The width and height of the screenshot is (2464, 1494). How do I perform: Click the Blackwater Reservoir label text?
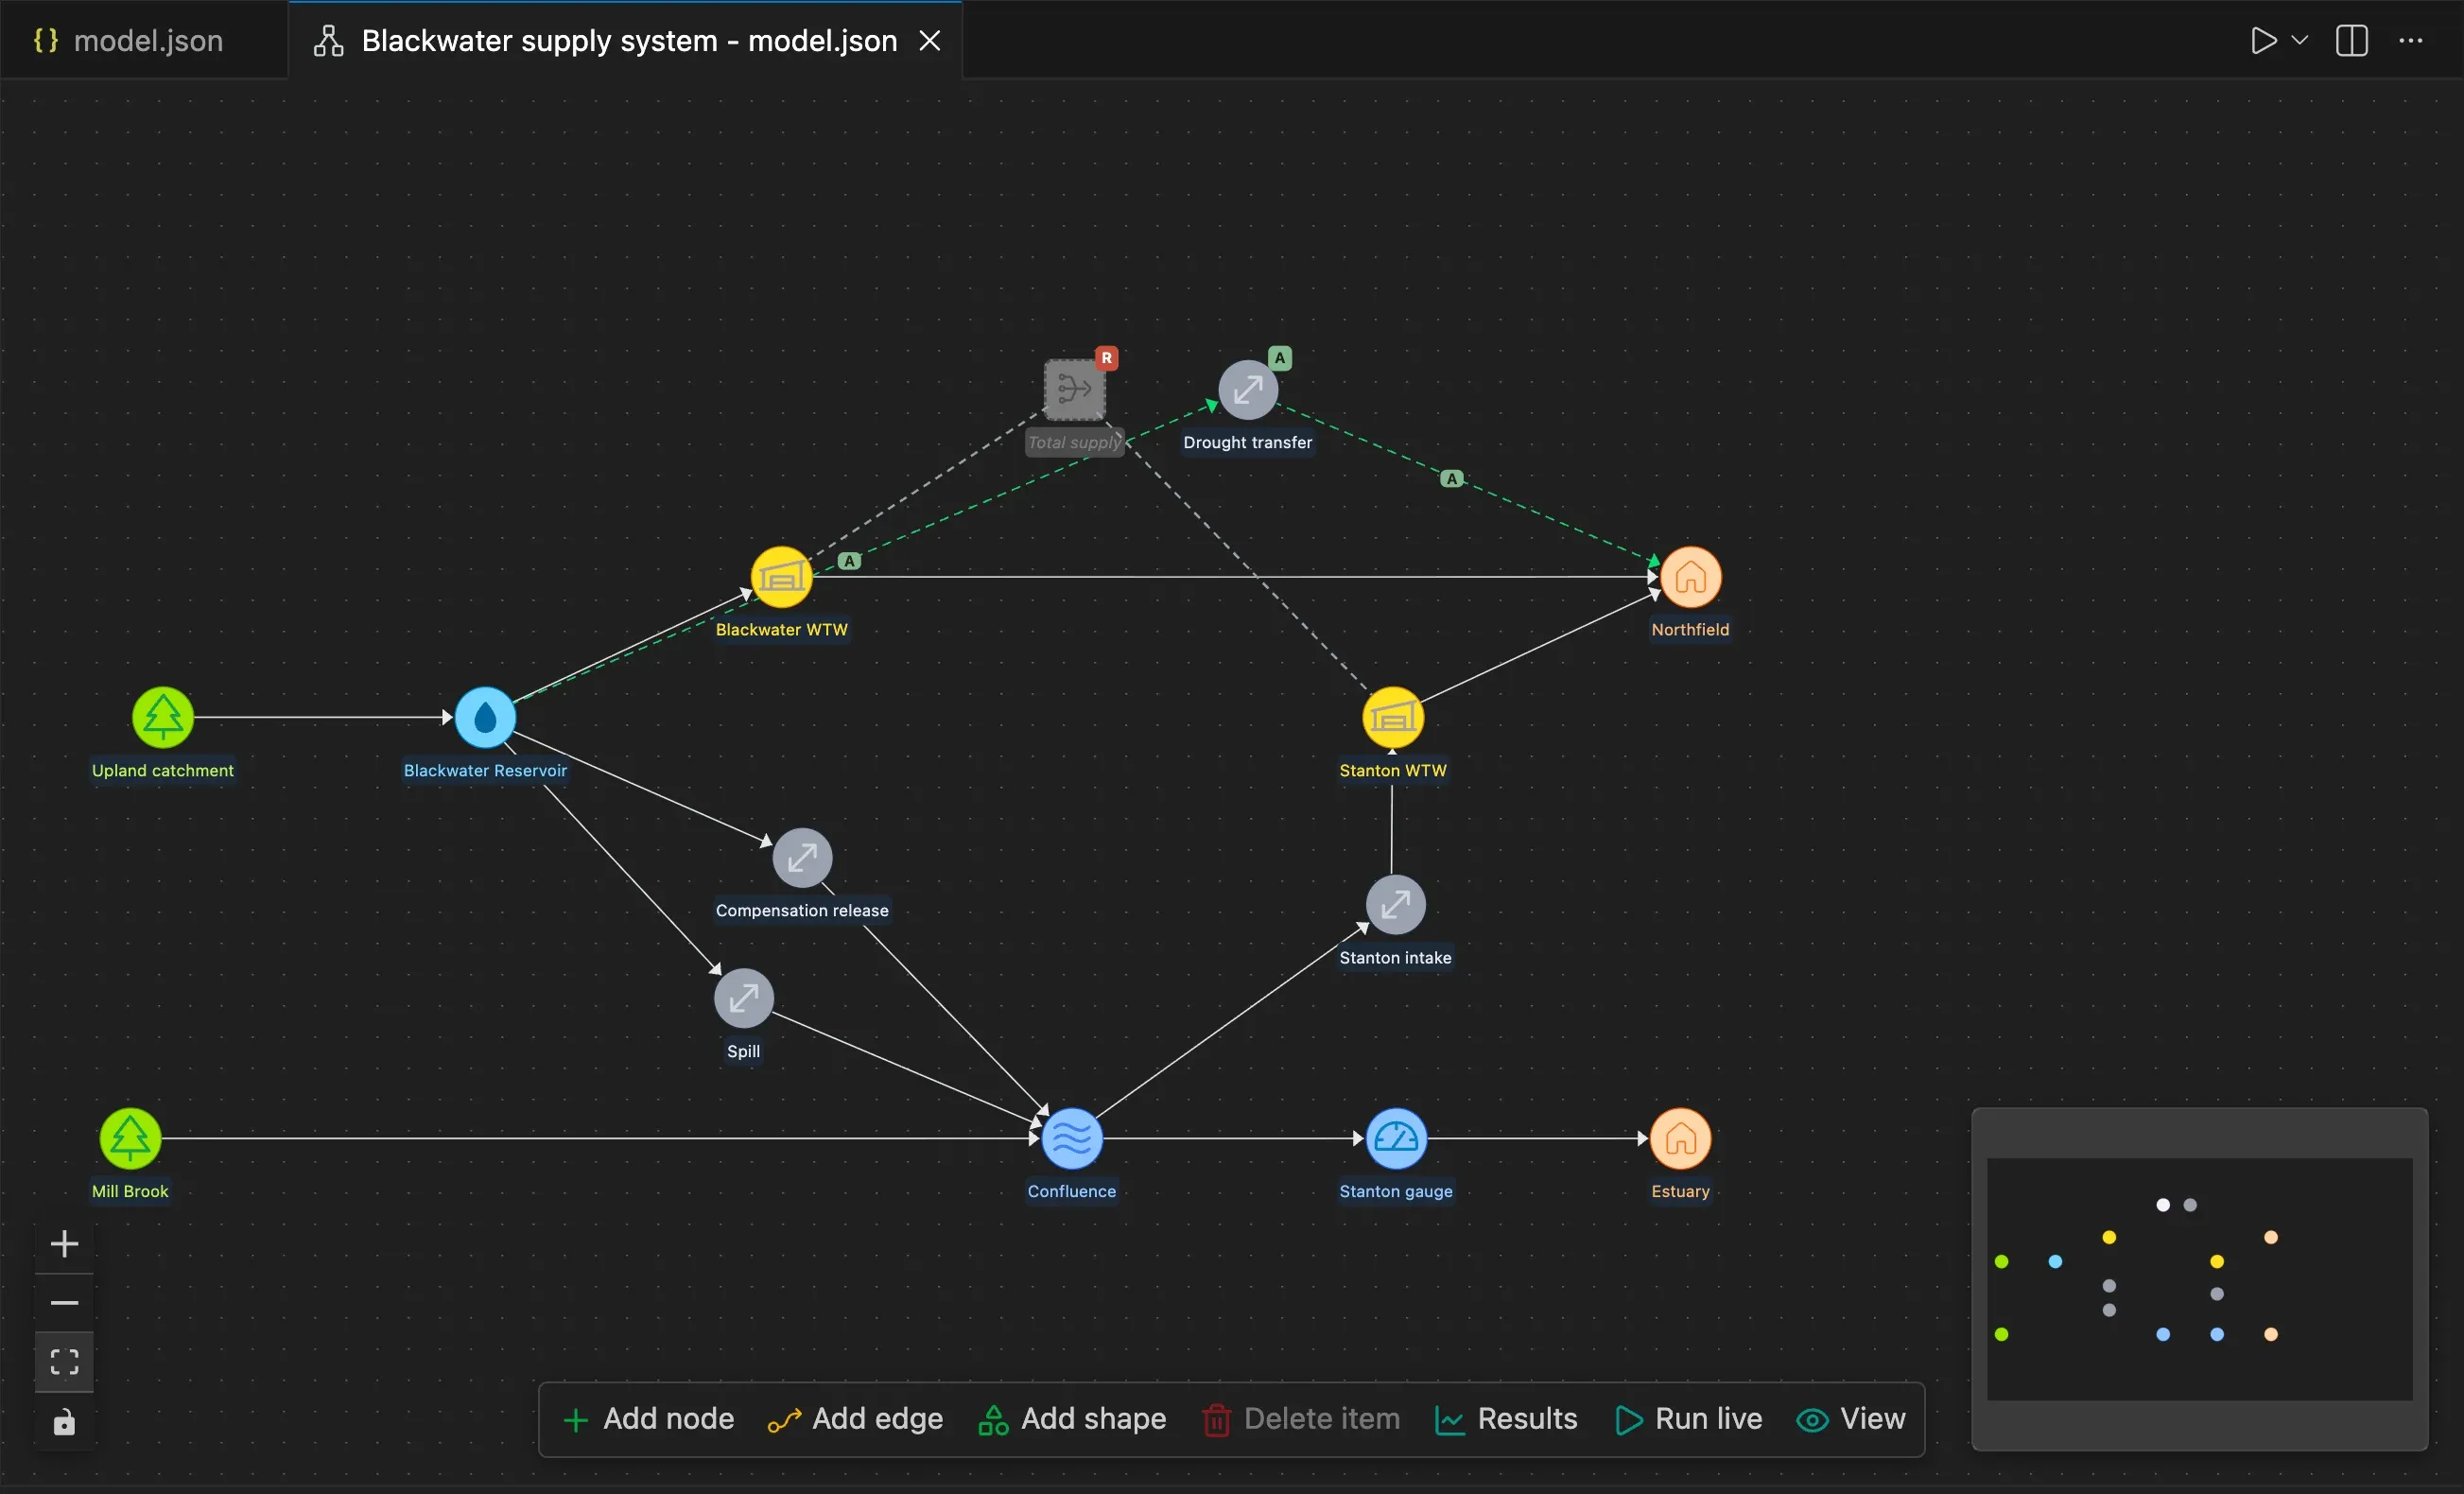click(x=485, y=770)
